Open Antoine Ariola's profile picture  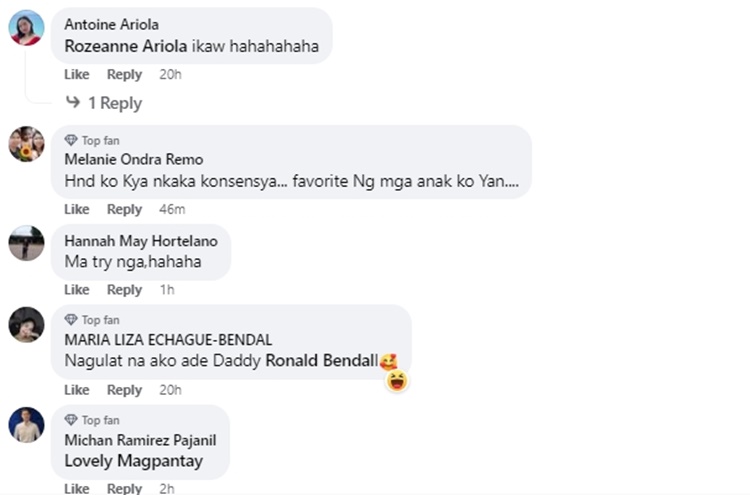point(26,28)
